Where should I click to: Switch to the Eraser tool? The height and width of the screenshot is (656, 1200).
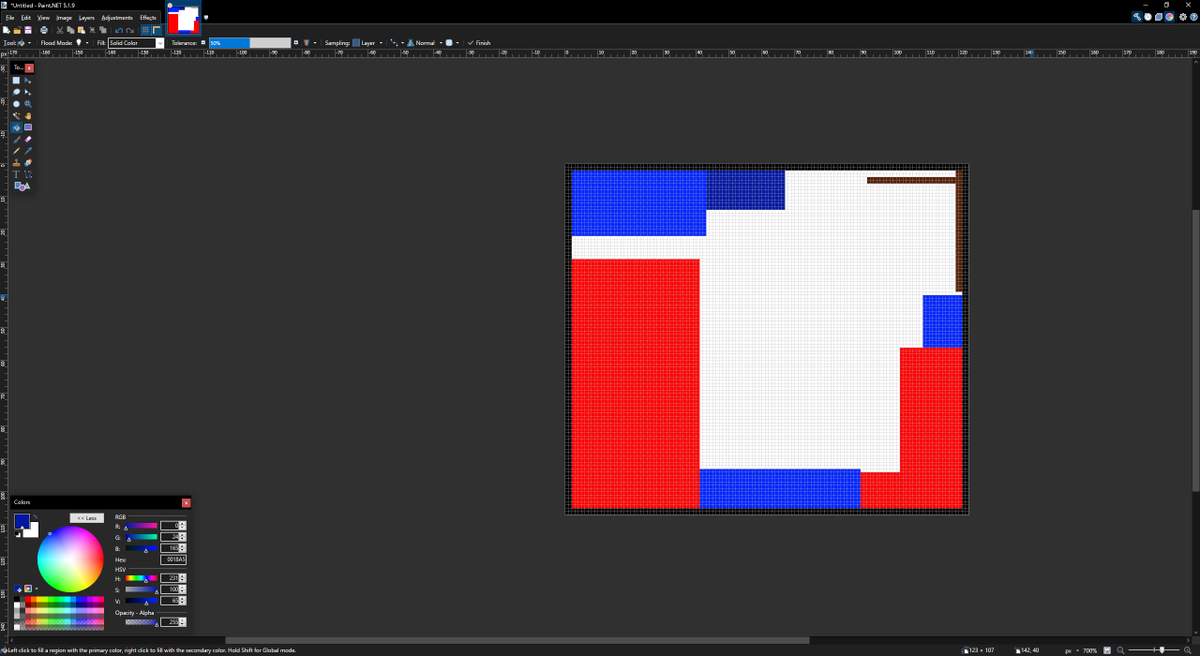27,139
